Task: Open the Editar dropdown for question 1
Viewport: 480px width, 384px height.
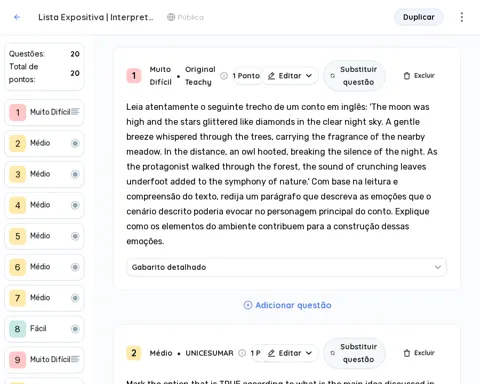Action: point(290,76)
